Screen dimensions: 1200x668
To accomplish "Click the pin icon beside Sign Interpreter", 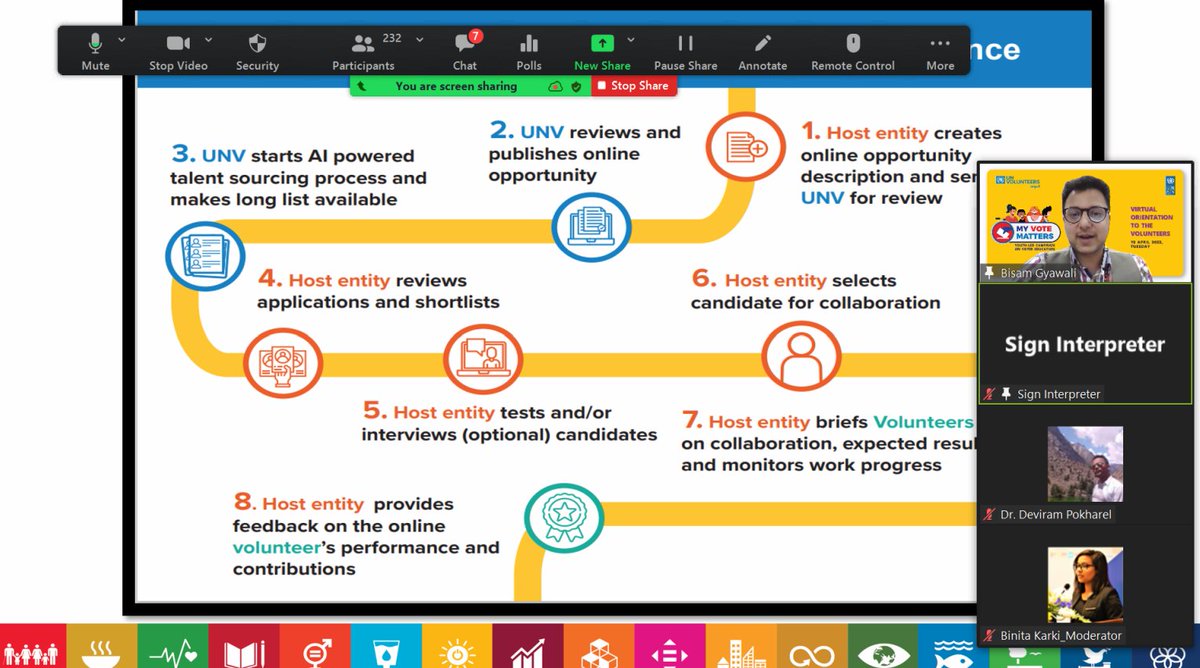I will [x=1005, y=394].
